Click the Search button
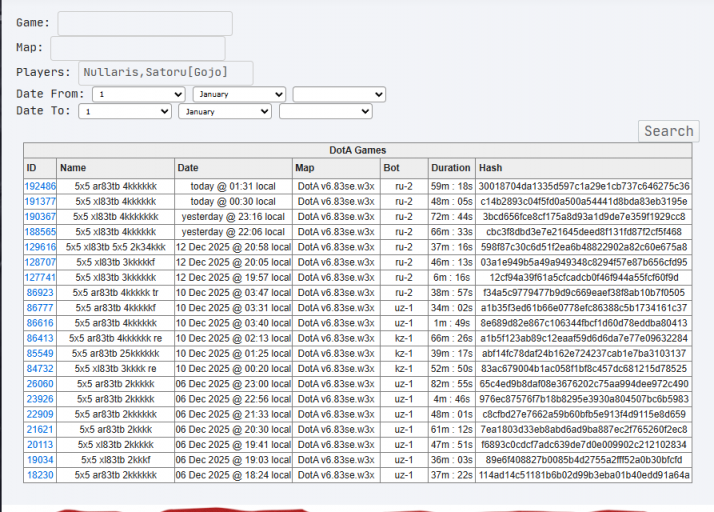This screenshot has height=512, width=714. (x=668, y=131)
